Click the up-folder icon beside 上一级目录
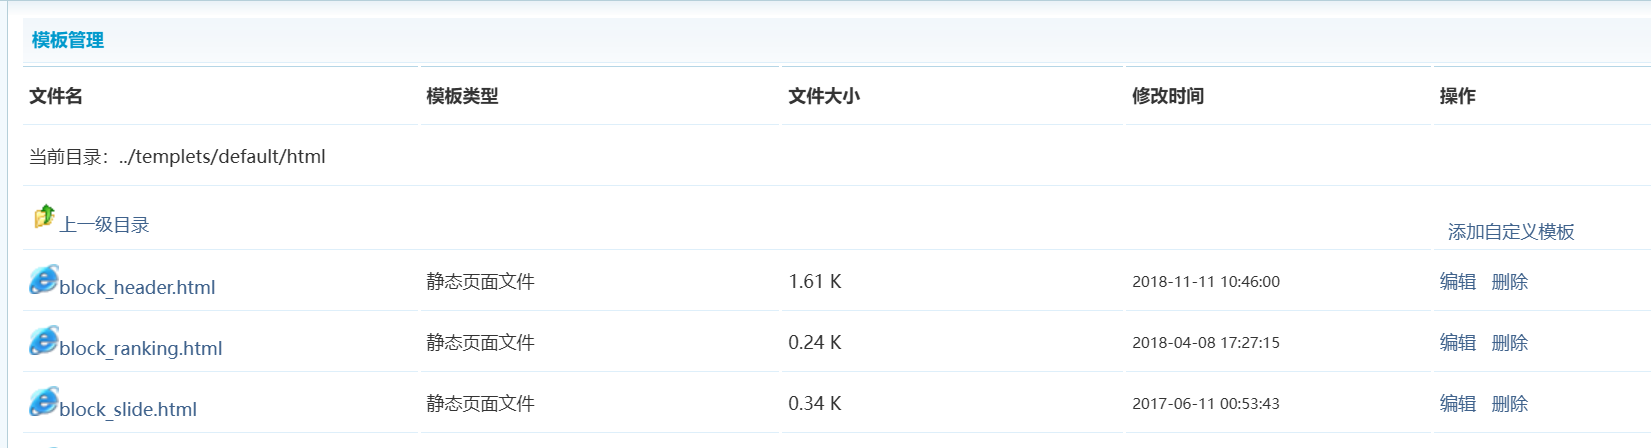The image size is (1651, 448). pyautogui.click(x=44, y=216)
